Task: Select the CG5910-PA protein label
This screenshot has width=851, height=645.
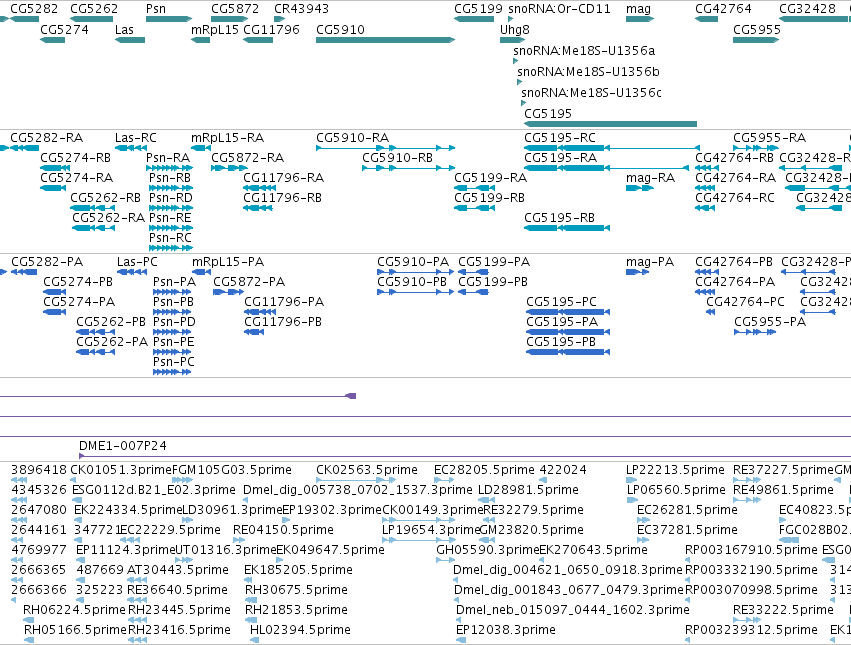Action: 413,262
